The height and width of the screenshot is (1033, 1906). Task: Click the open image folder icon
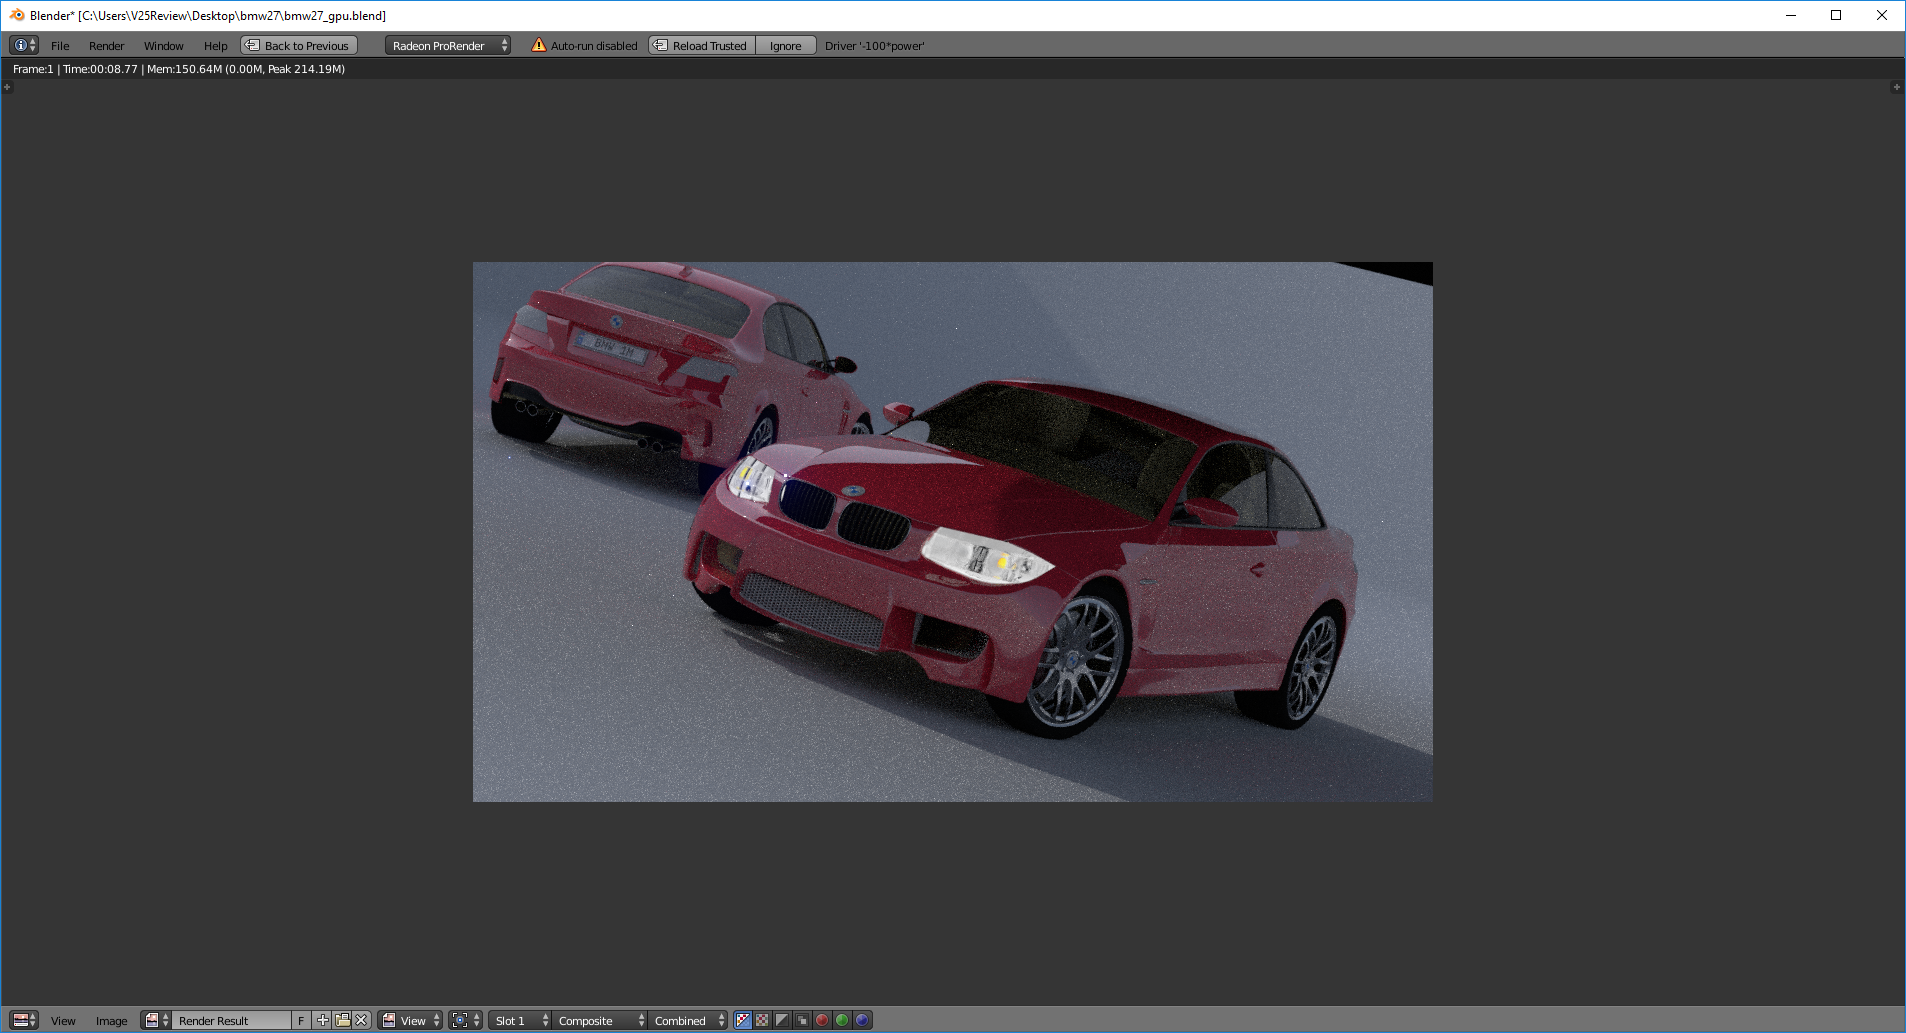coord(342,1020)
